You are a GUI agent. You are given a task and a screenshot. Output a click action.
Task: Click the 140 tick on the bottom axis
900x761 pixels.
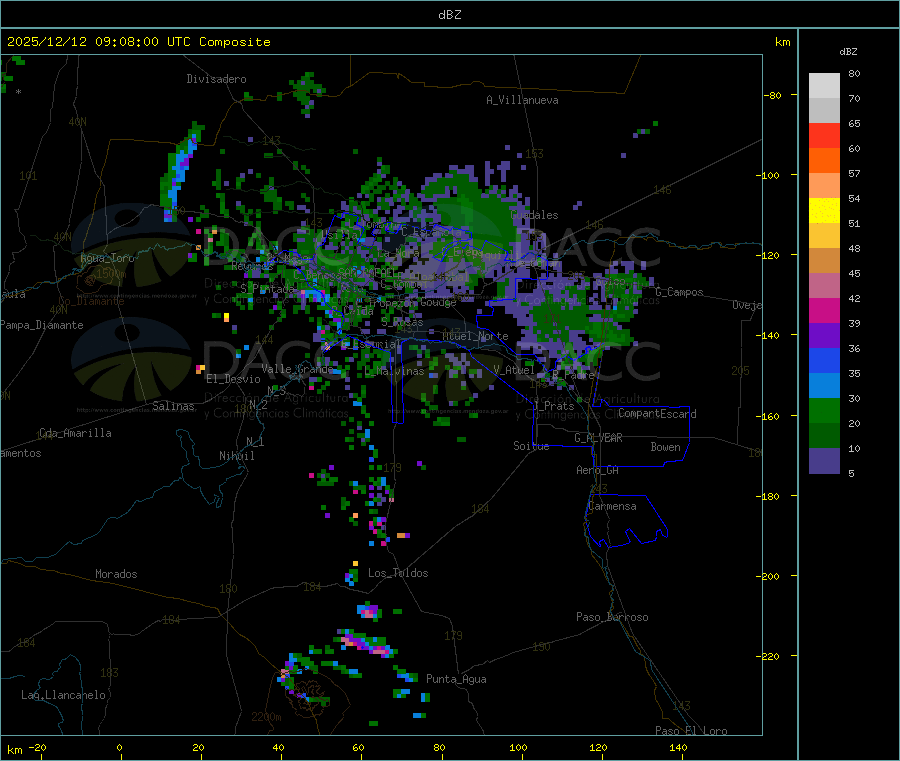[x=678, y=747]
